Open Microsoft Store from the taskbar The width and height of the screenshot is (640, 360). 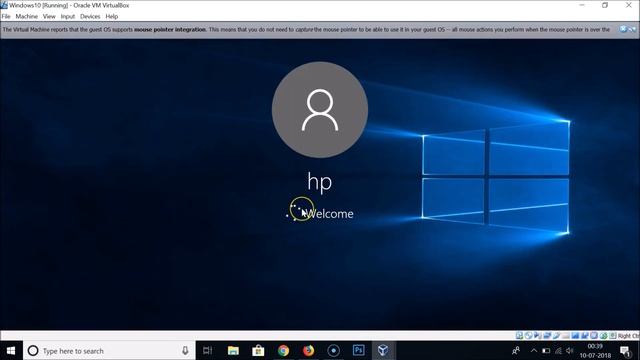click(258, 351)
